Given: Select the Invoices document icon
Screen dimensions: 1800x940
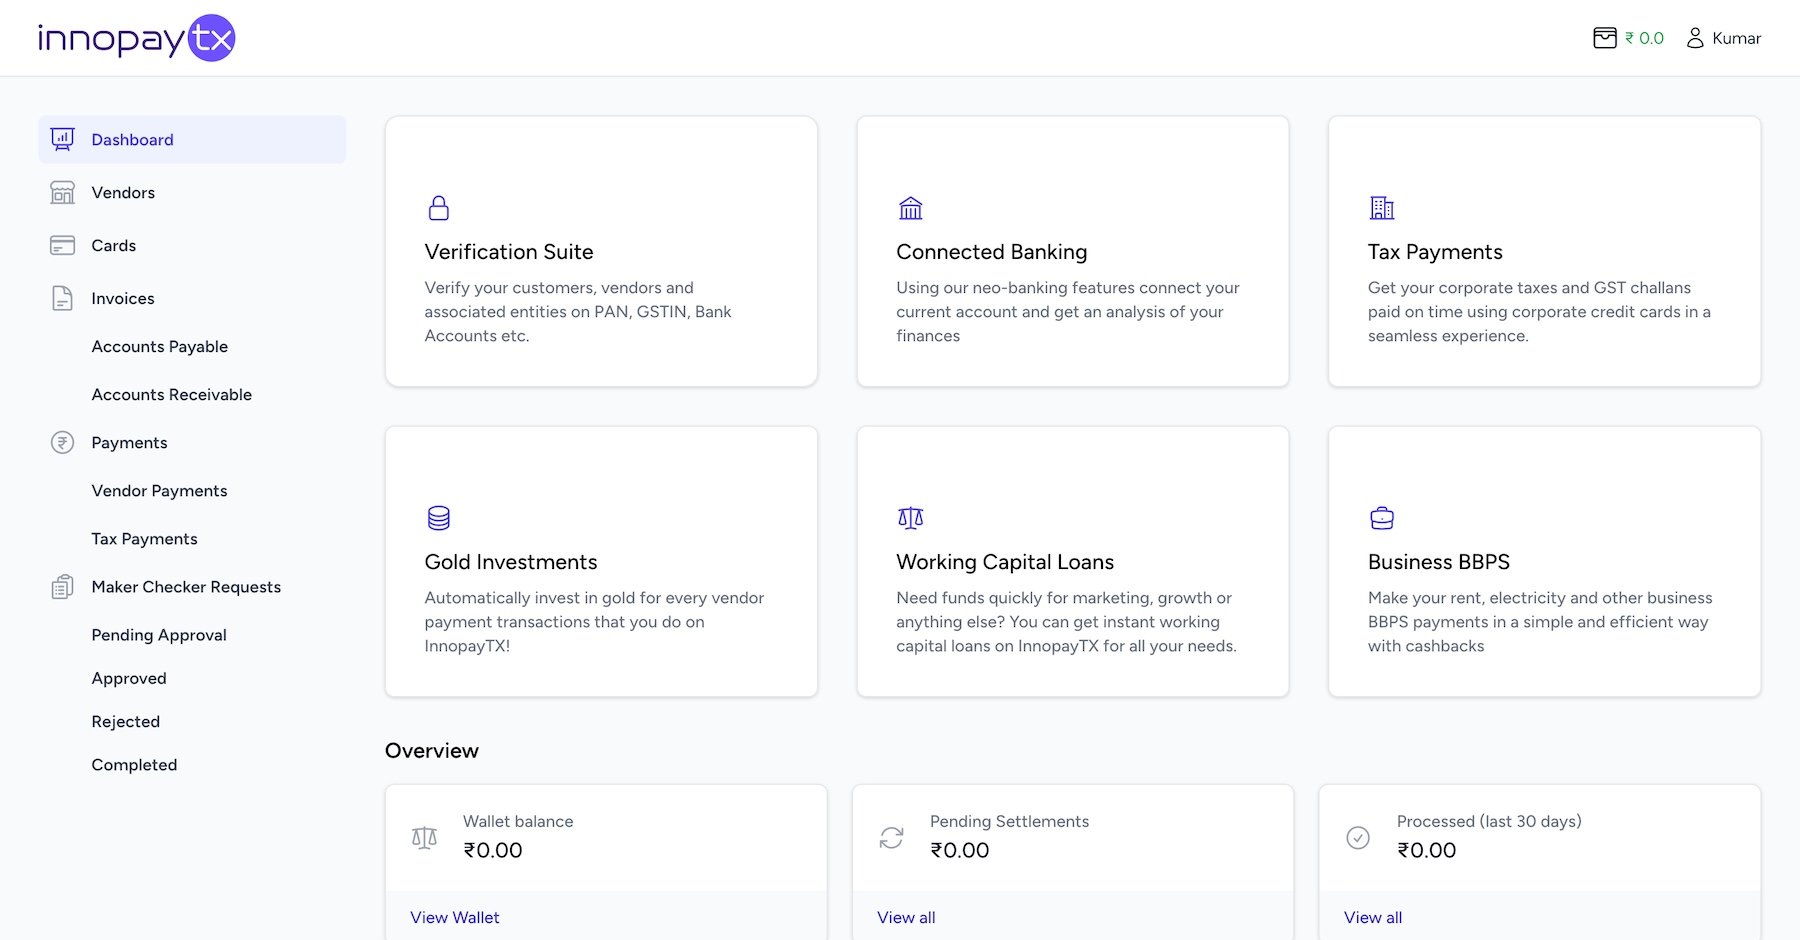Looking at the screenshot, I should 62,298.
